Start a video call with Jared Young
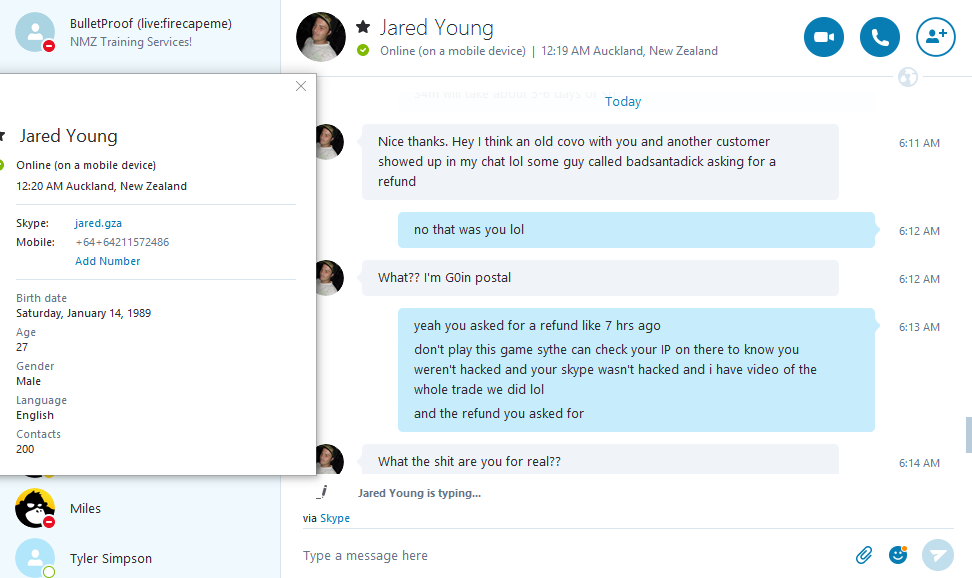Image resolution: width=972 pixels, height=578 pixels. (823, 37)
